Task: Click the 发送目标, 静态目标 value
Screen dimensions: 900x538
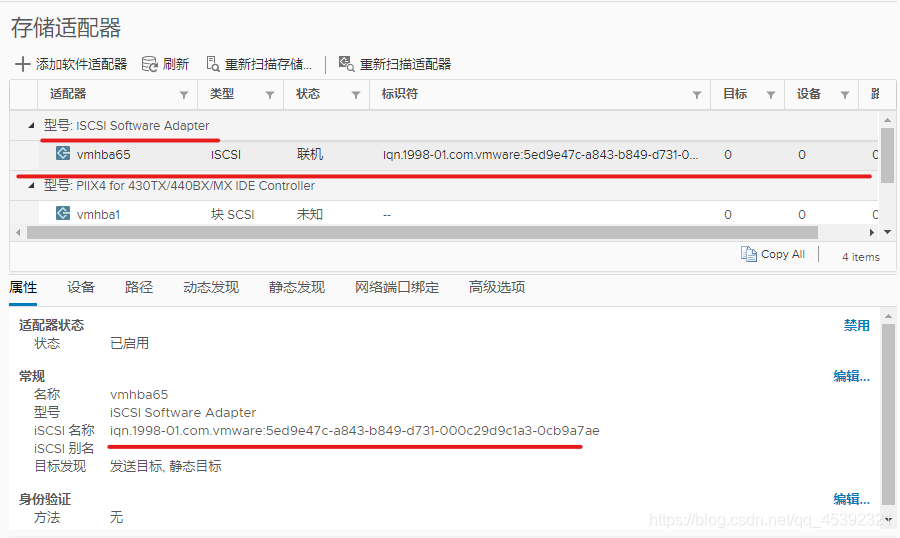Action: 166,466
